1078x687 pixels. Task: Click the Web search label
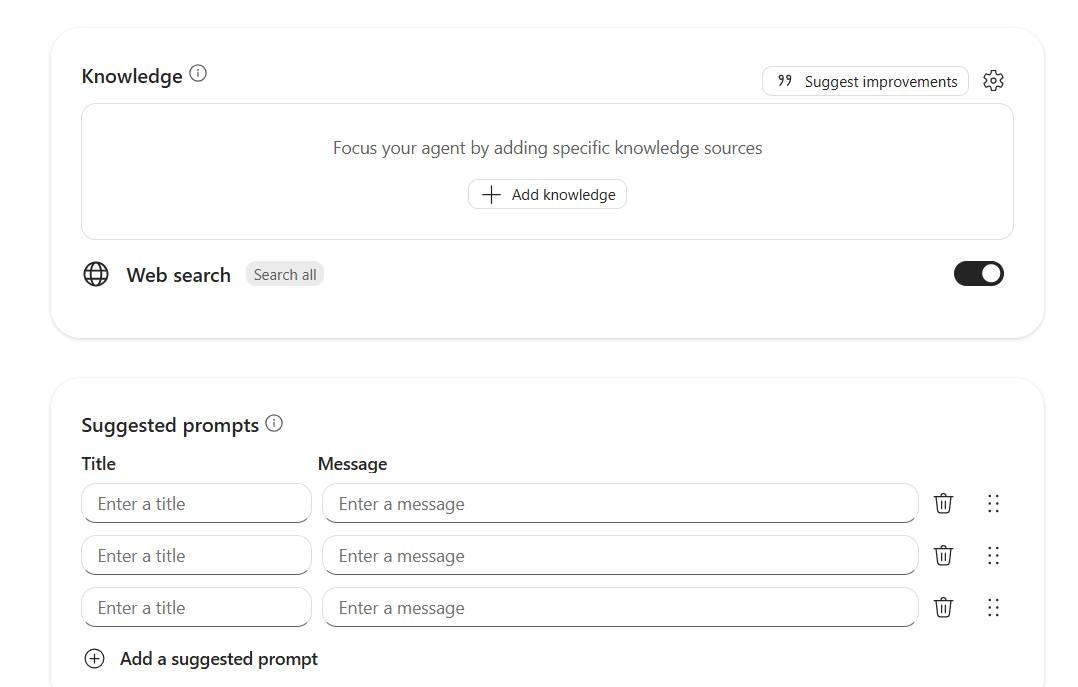179,275
